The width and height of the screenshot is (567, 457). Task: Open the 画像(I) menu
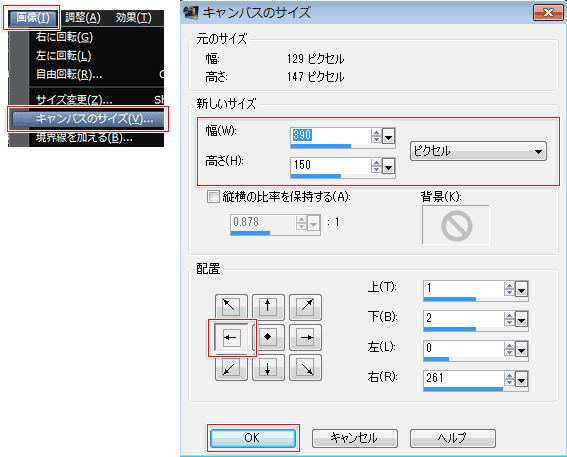point(32,17)
